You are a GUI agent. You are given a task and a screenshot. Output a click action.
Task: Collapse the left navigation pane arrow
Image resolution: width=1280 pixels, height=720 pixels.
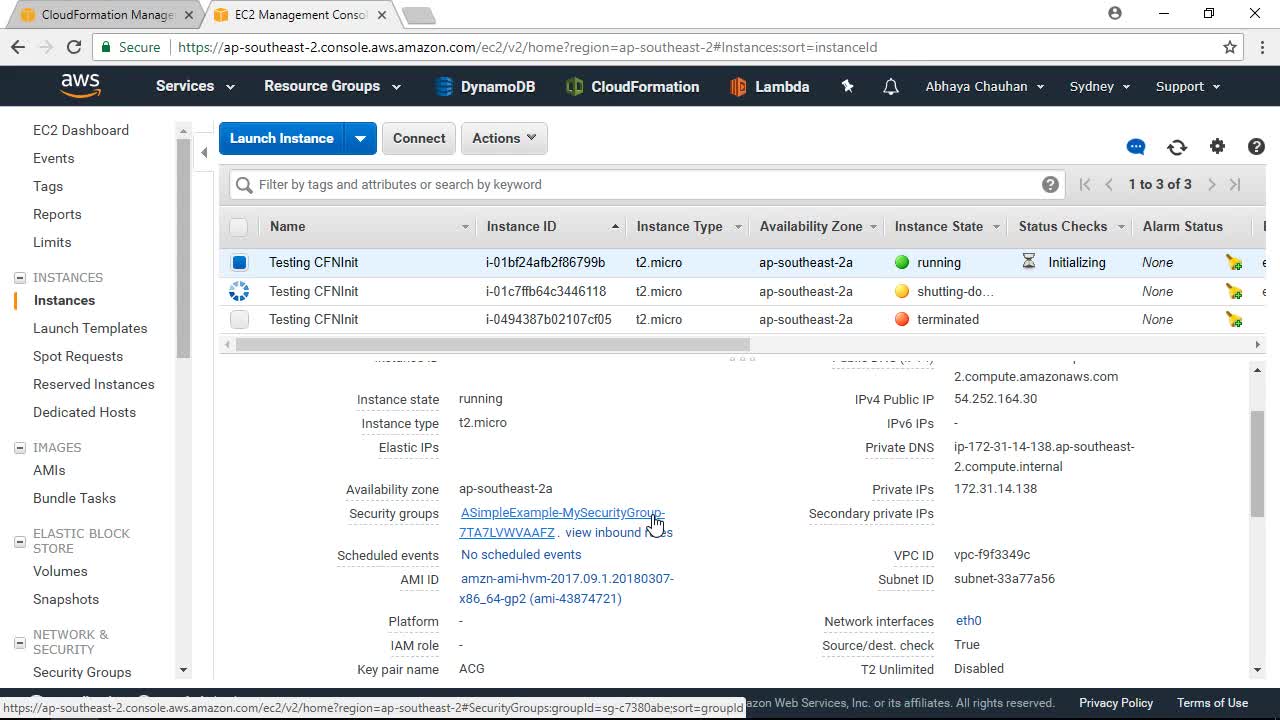coord(204,152)
